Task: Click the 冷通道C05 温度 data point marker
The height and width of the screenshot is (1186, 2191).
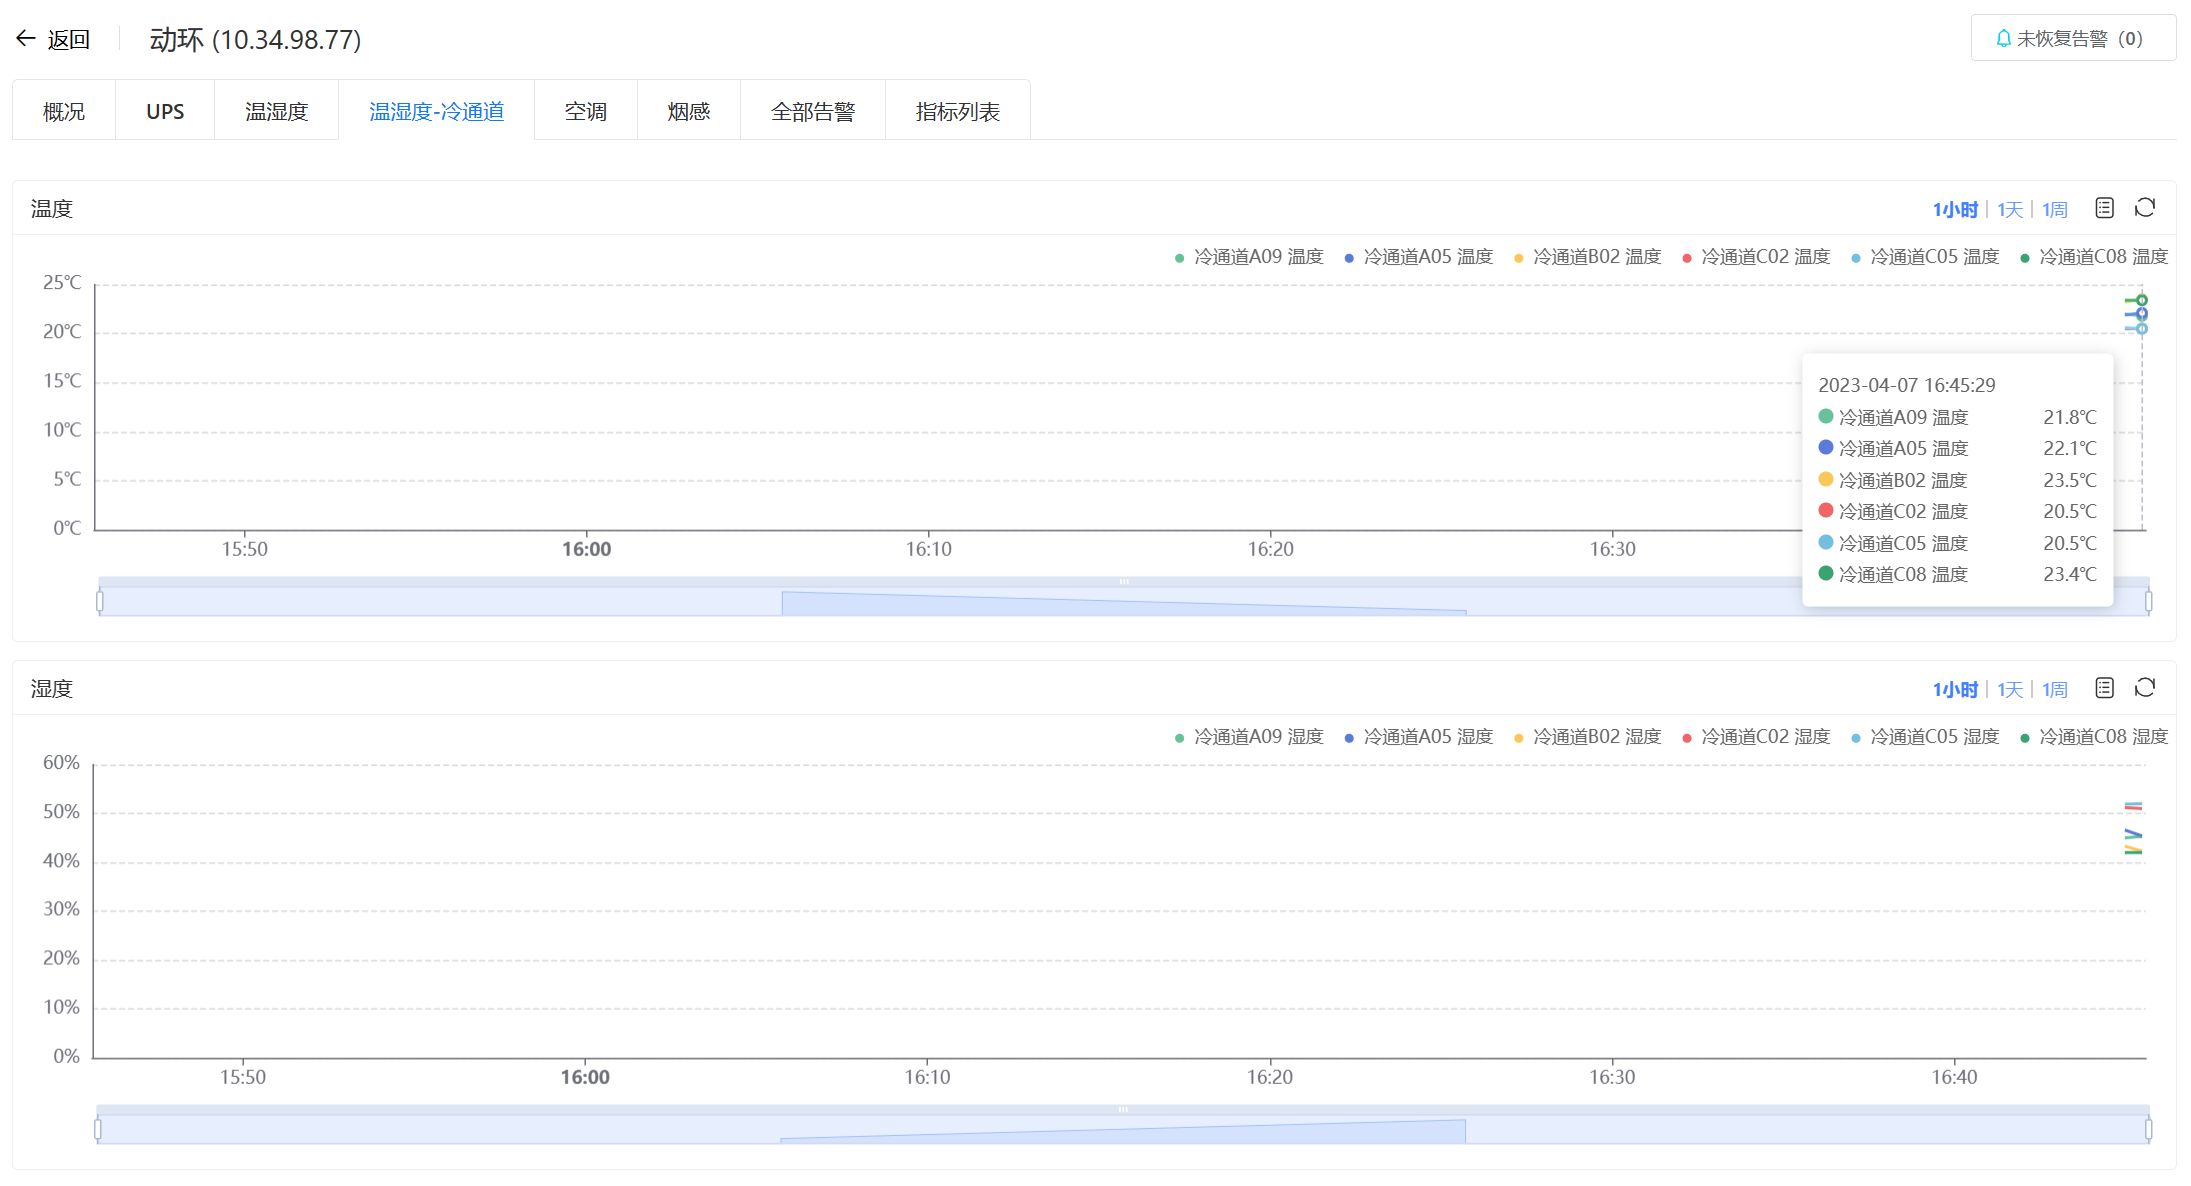Action: [x=2142, y=328]
